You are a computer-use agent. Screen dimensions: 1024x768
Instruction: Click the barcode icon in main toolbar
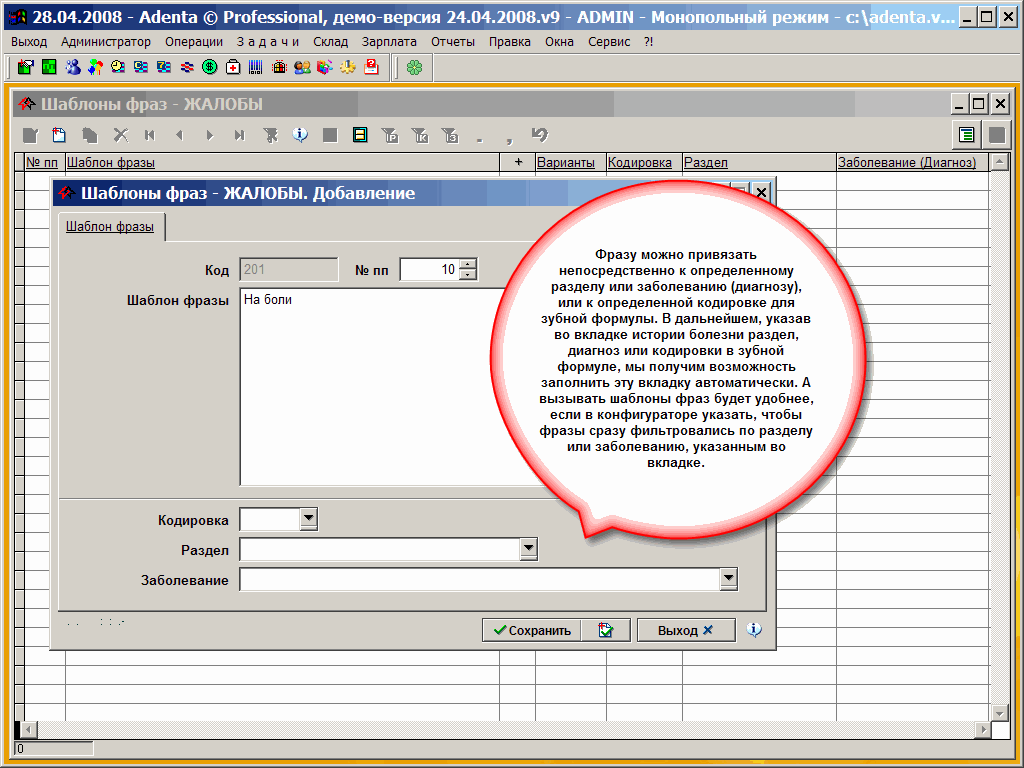pos(256,67)
